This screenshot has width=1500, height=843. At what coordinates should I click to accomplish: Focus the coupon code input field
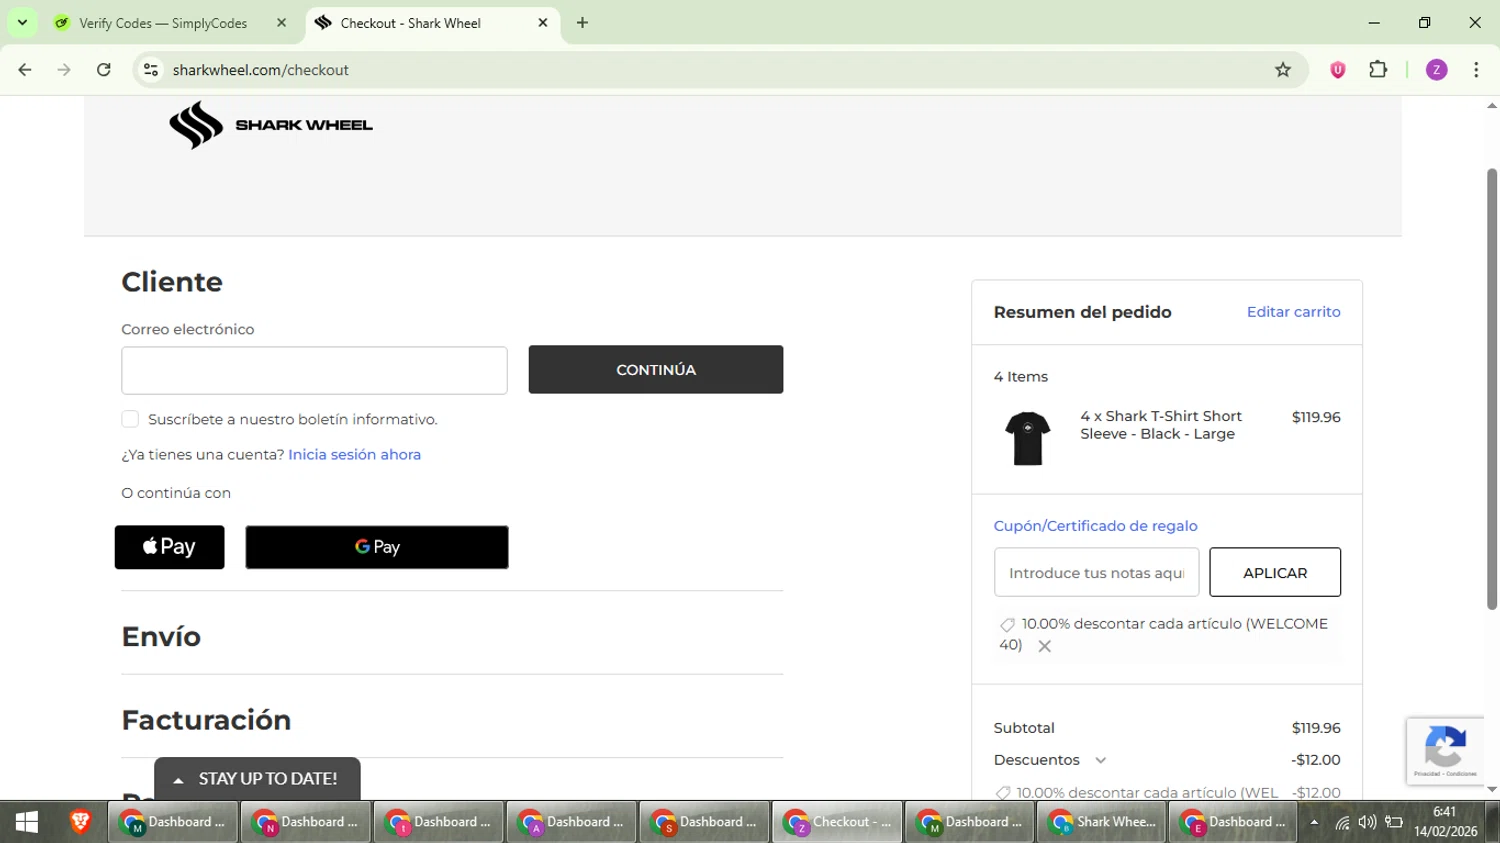tap(1096, 573)
